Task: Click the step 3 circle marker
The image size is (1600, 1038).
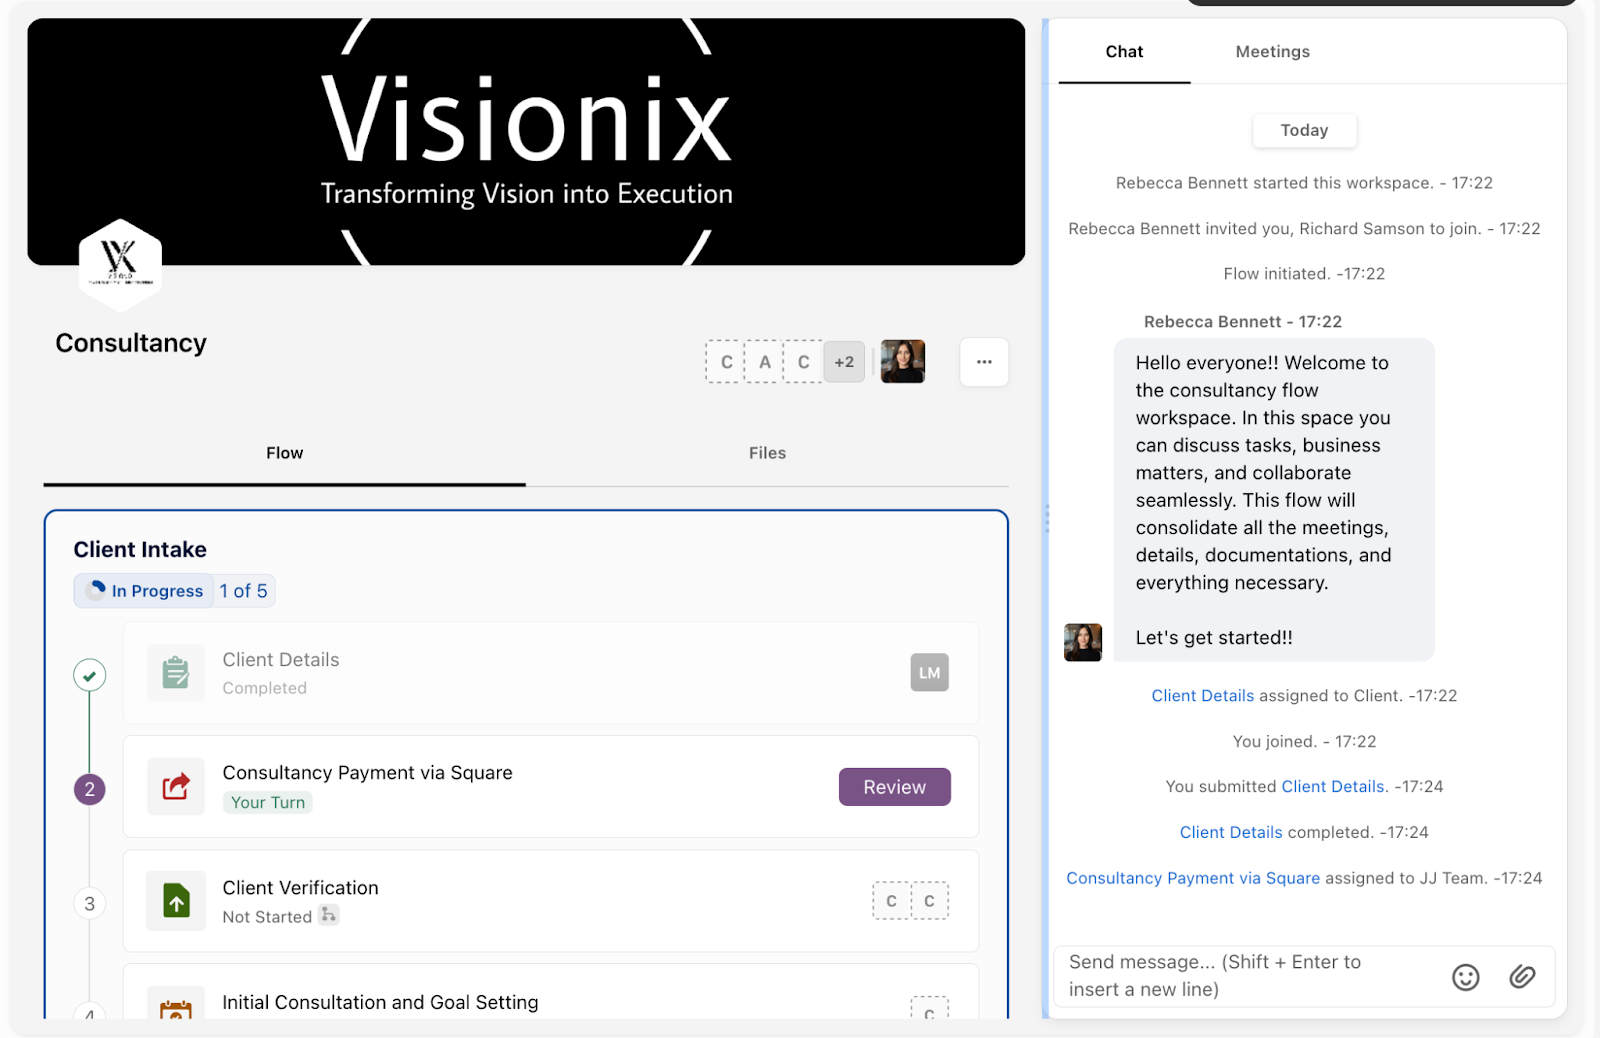Action: 90,904
